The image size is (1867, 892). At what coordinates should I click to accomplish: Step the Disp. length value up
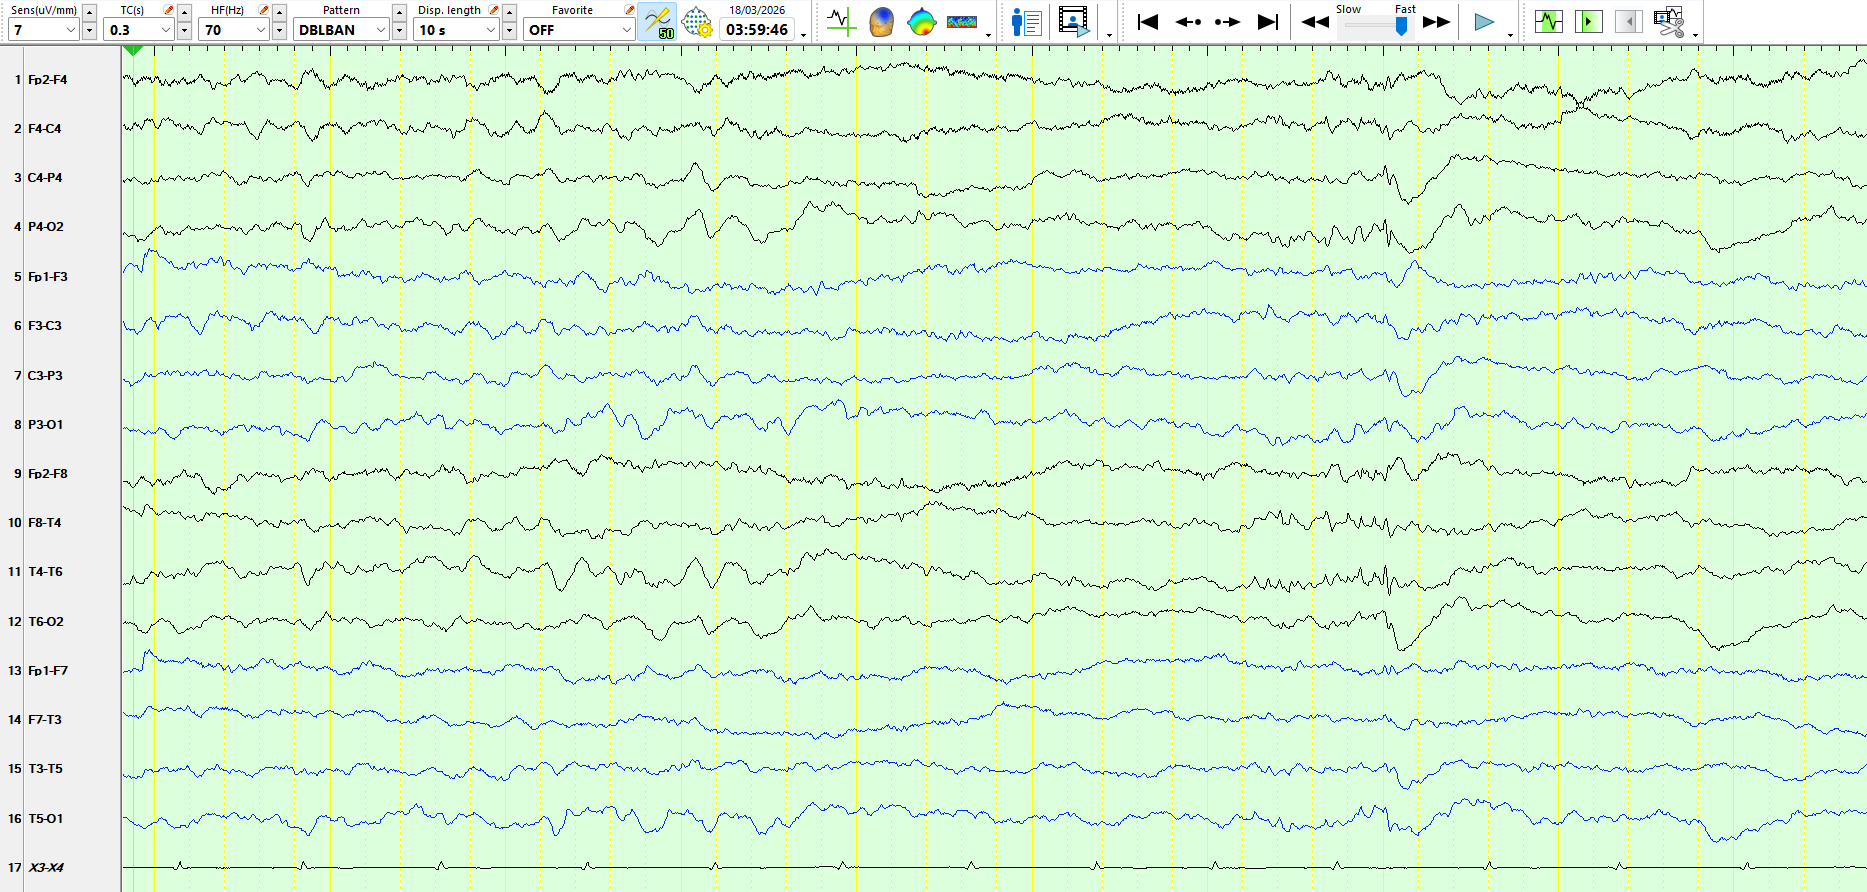pyautogui.click(x=509, y=12)
